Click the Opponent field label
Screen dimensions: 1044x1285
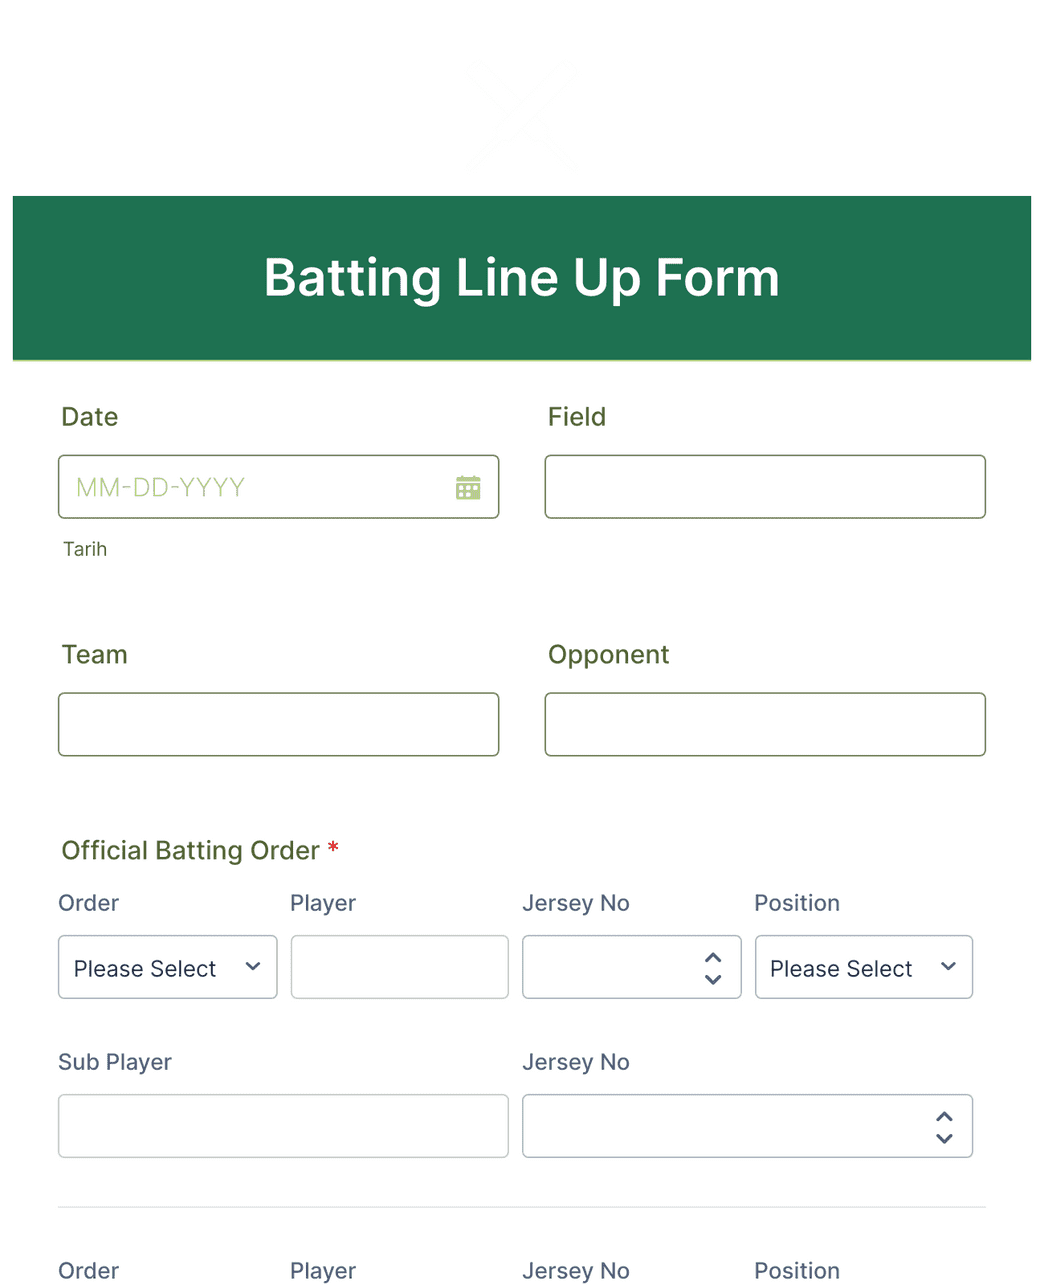pos(608,655)
